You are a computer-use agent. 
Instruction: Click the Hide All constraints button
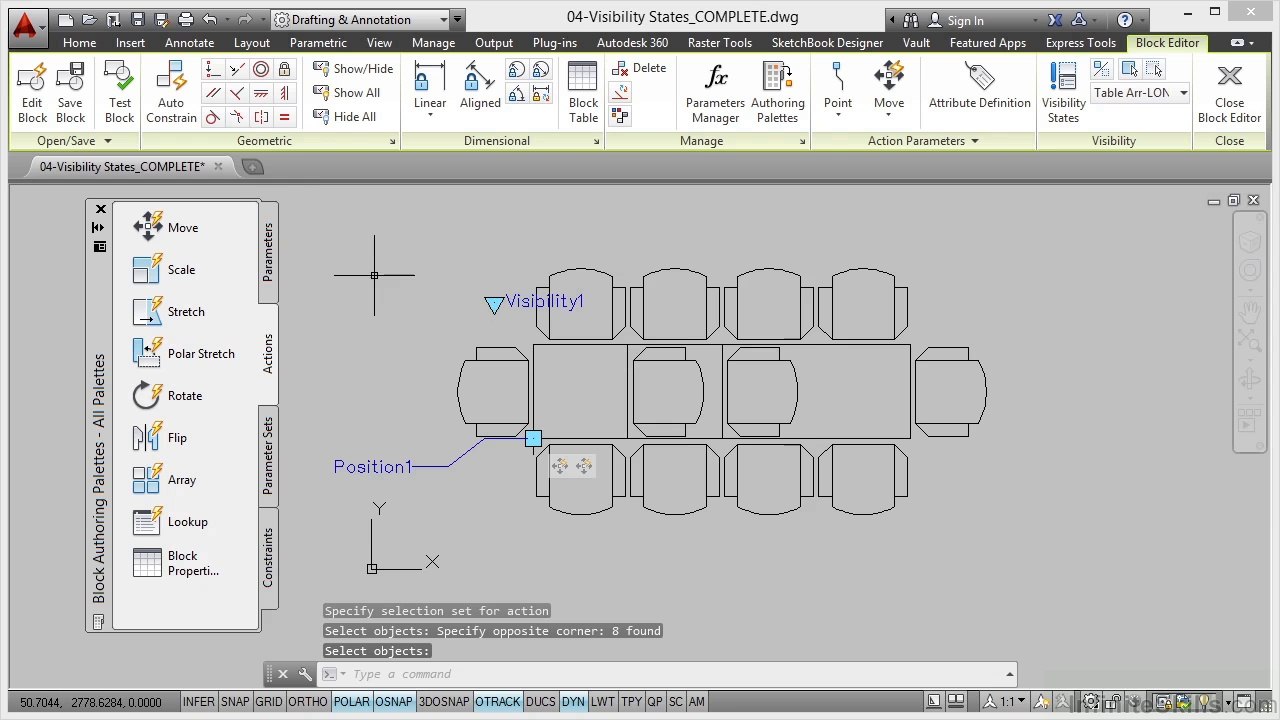tap(345, 117)
